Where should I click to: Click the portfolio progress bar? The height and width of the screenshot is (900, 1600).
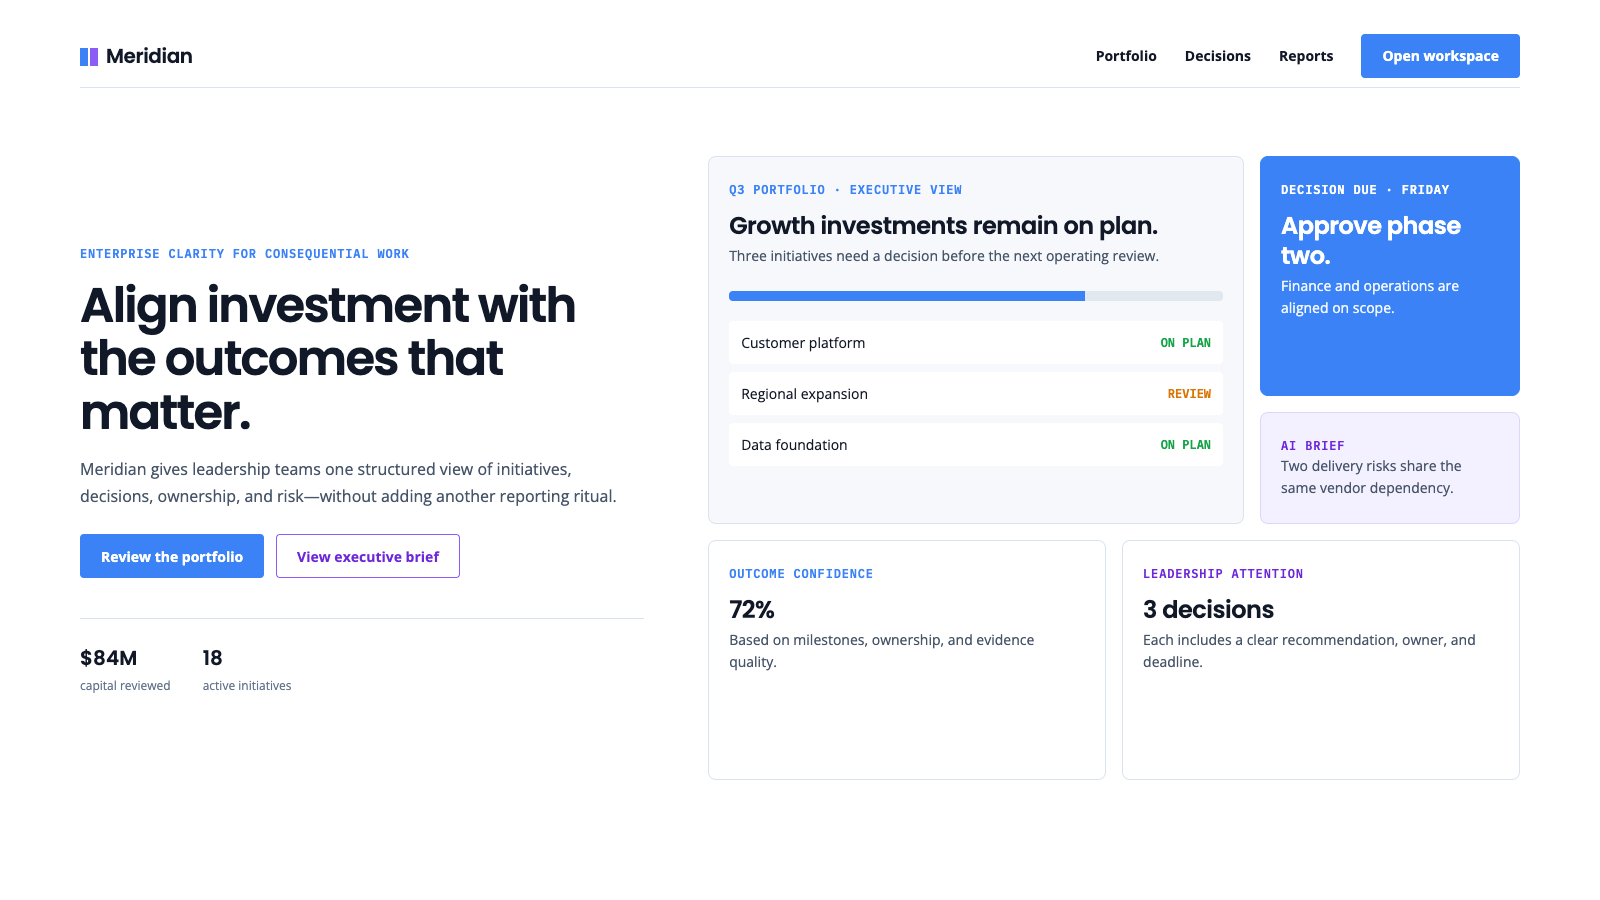(976, 296)
